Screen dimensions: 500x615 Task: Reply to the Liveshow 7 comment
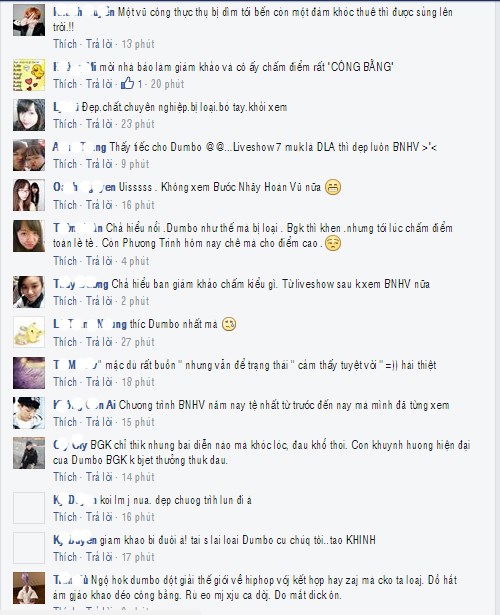click(x=99, y=164)
